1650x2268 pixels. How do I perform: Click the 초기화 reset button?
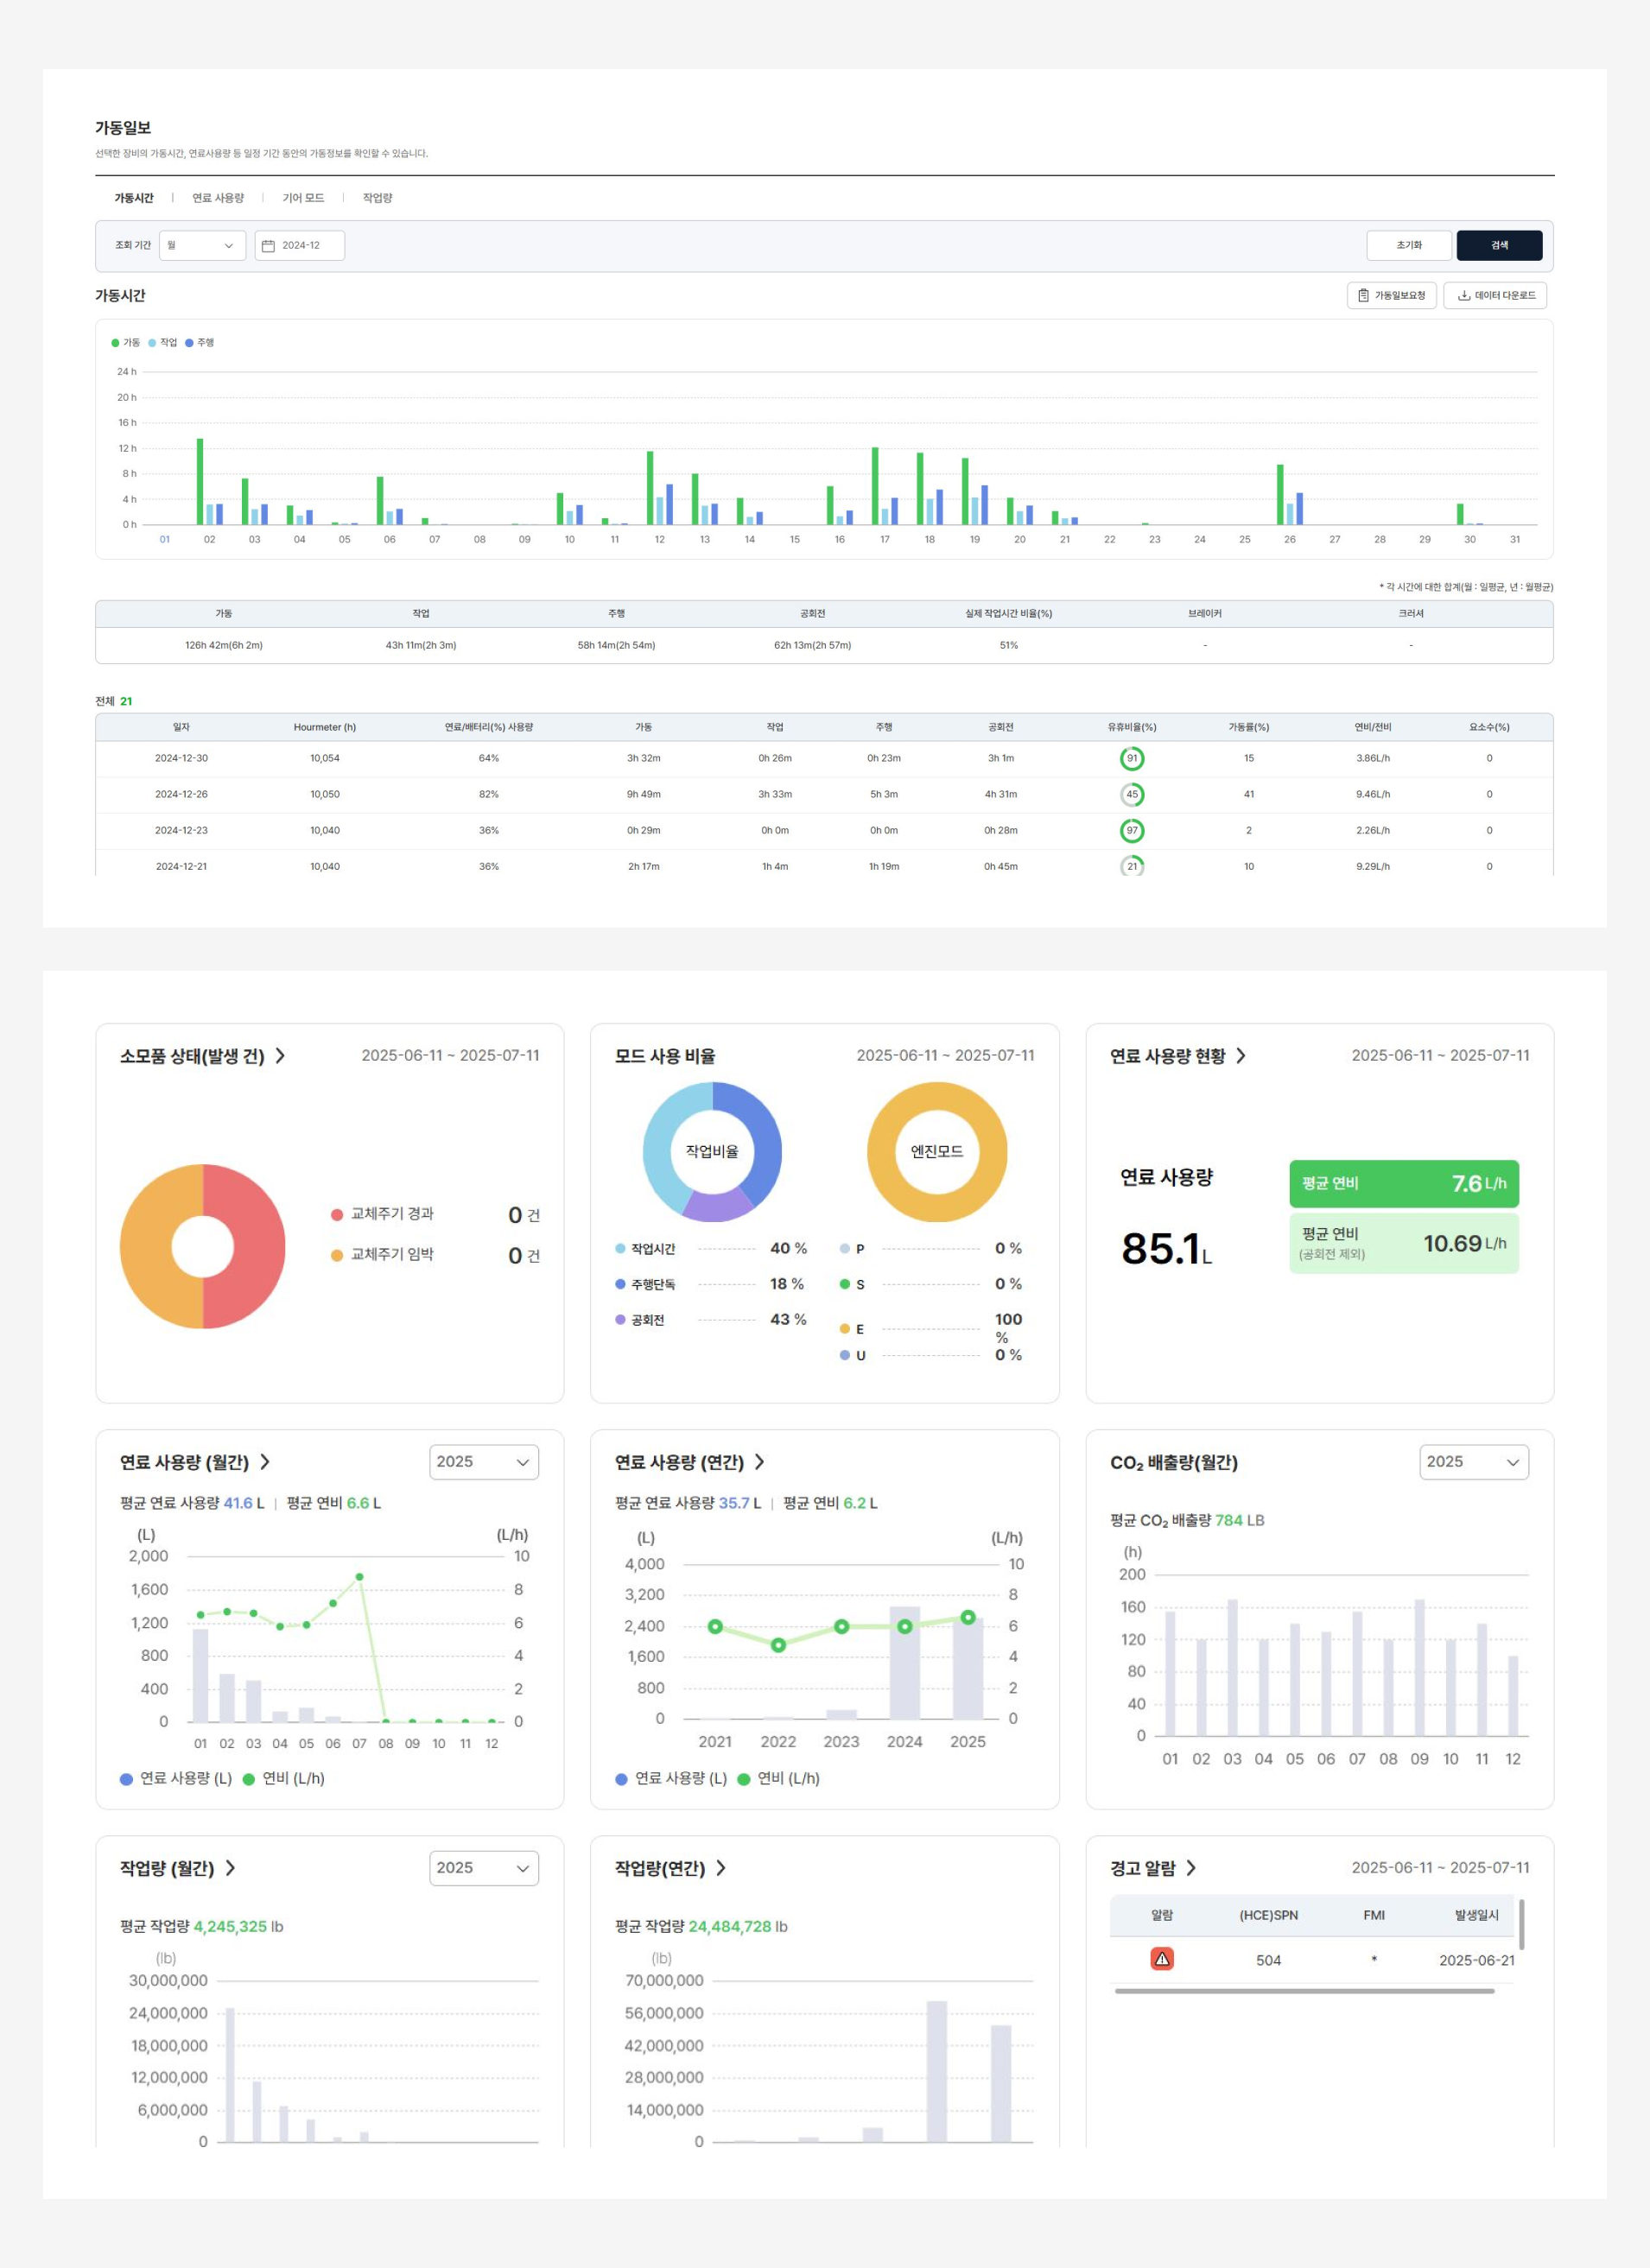1408,246
